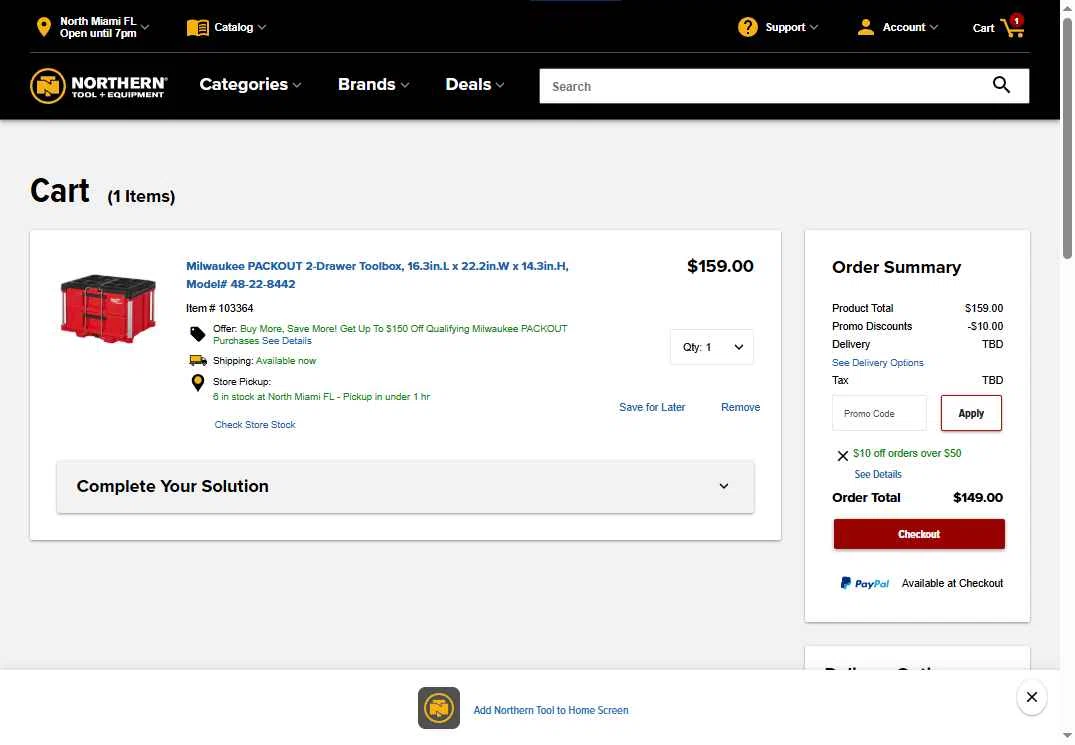Click the '$10 off orders over $50' text

(907, 453)
